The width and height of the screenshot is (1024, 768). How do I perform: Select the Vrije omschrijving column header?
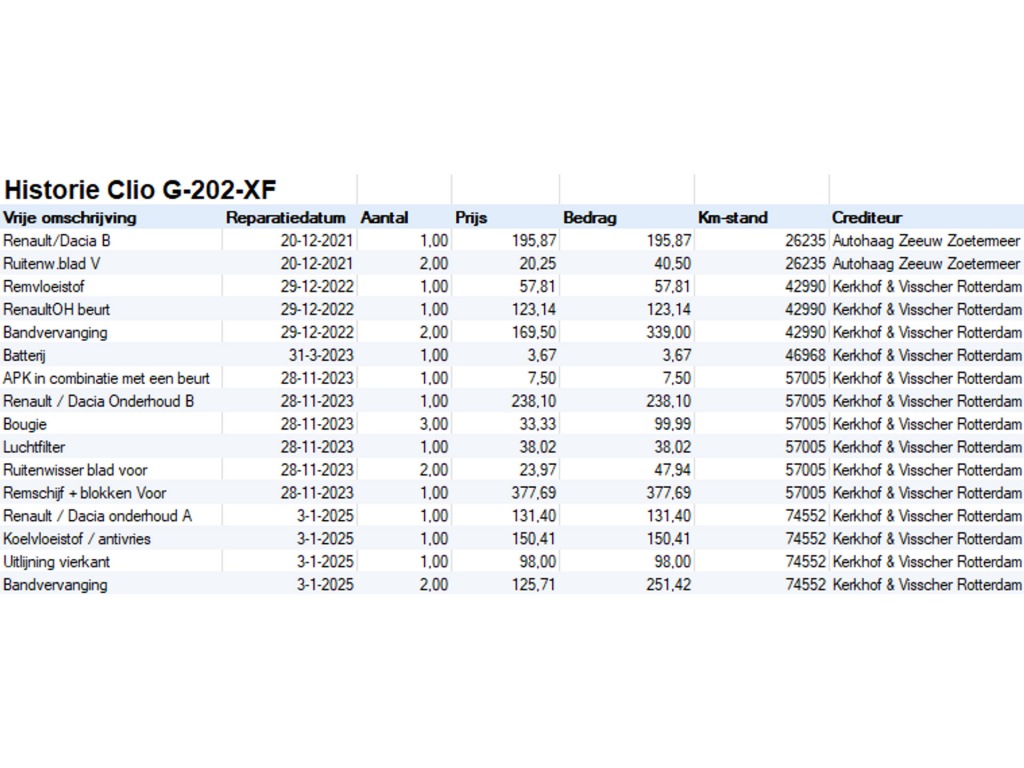70,218
